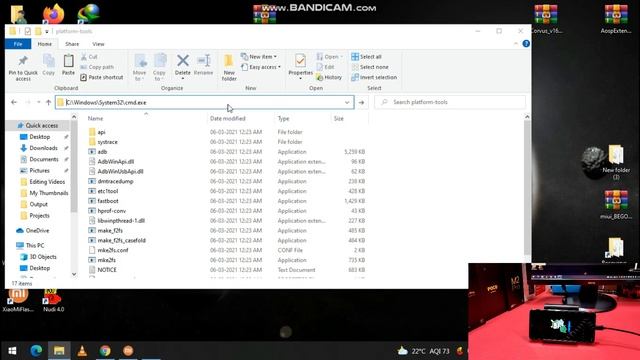Sort by the Size column header
The height and width of the screenshot is (360, 640).
pyautogui.click(x=339, y=118)
